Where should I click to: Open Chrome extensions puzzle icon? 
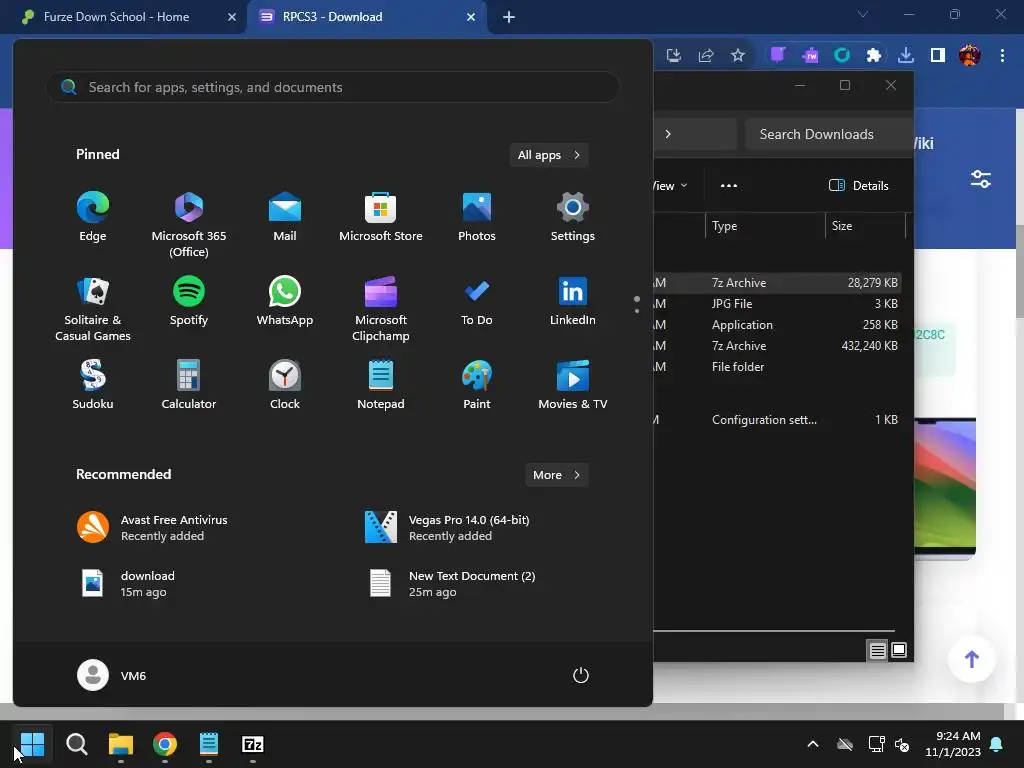click(x=874, y=56)
